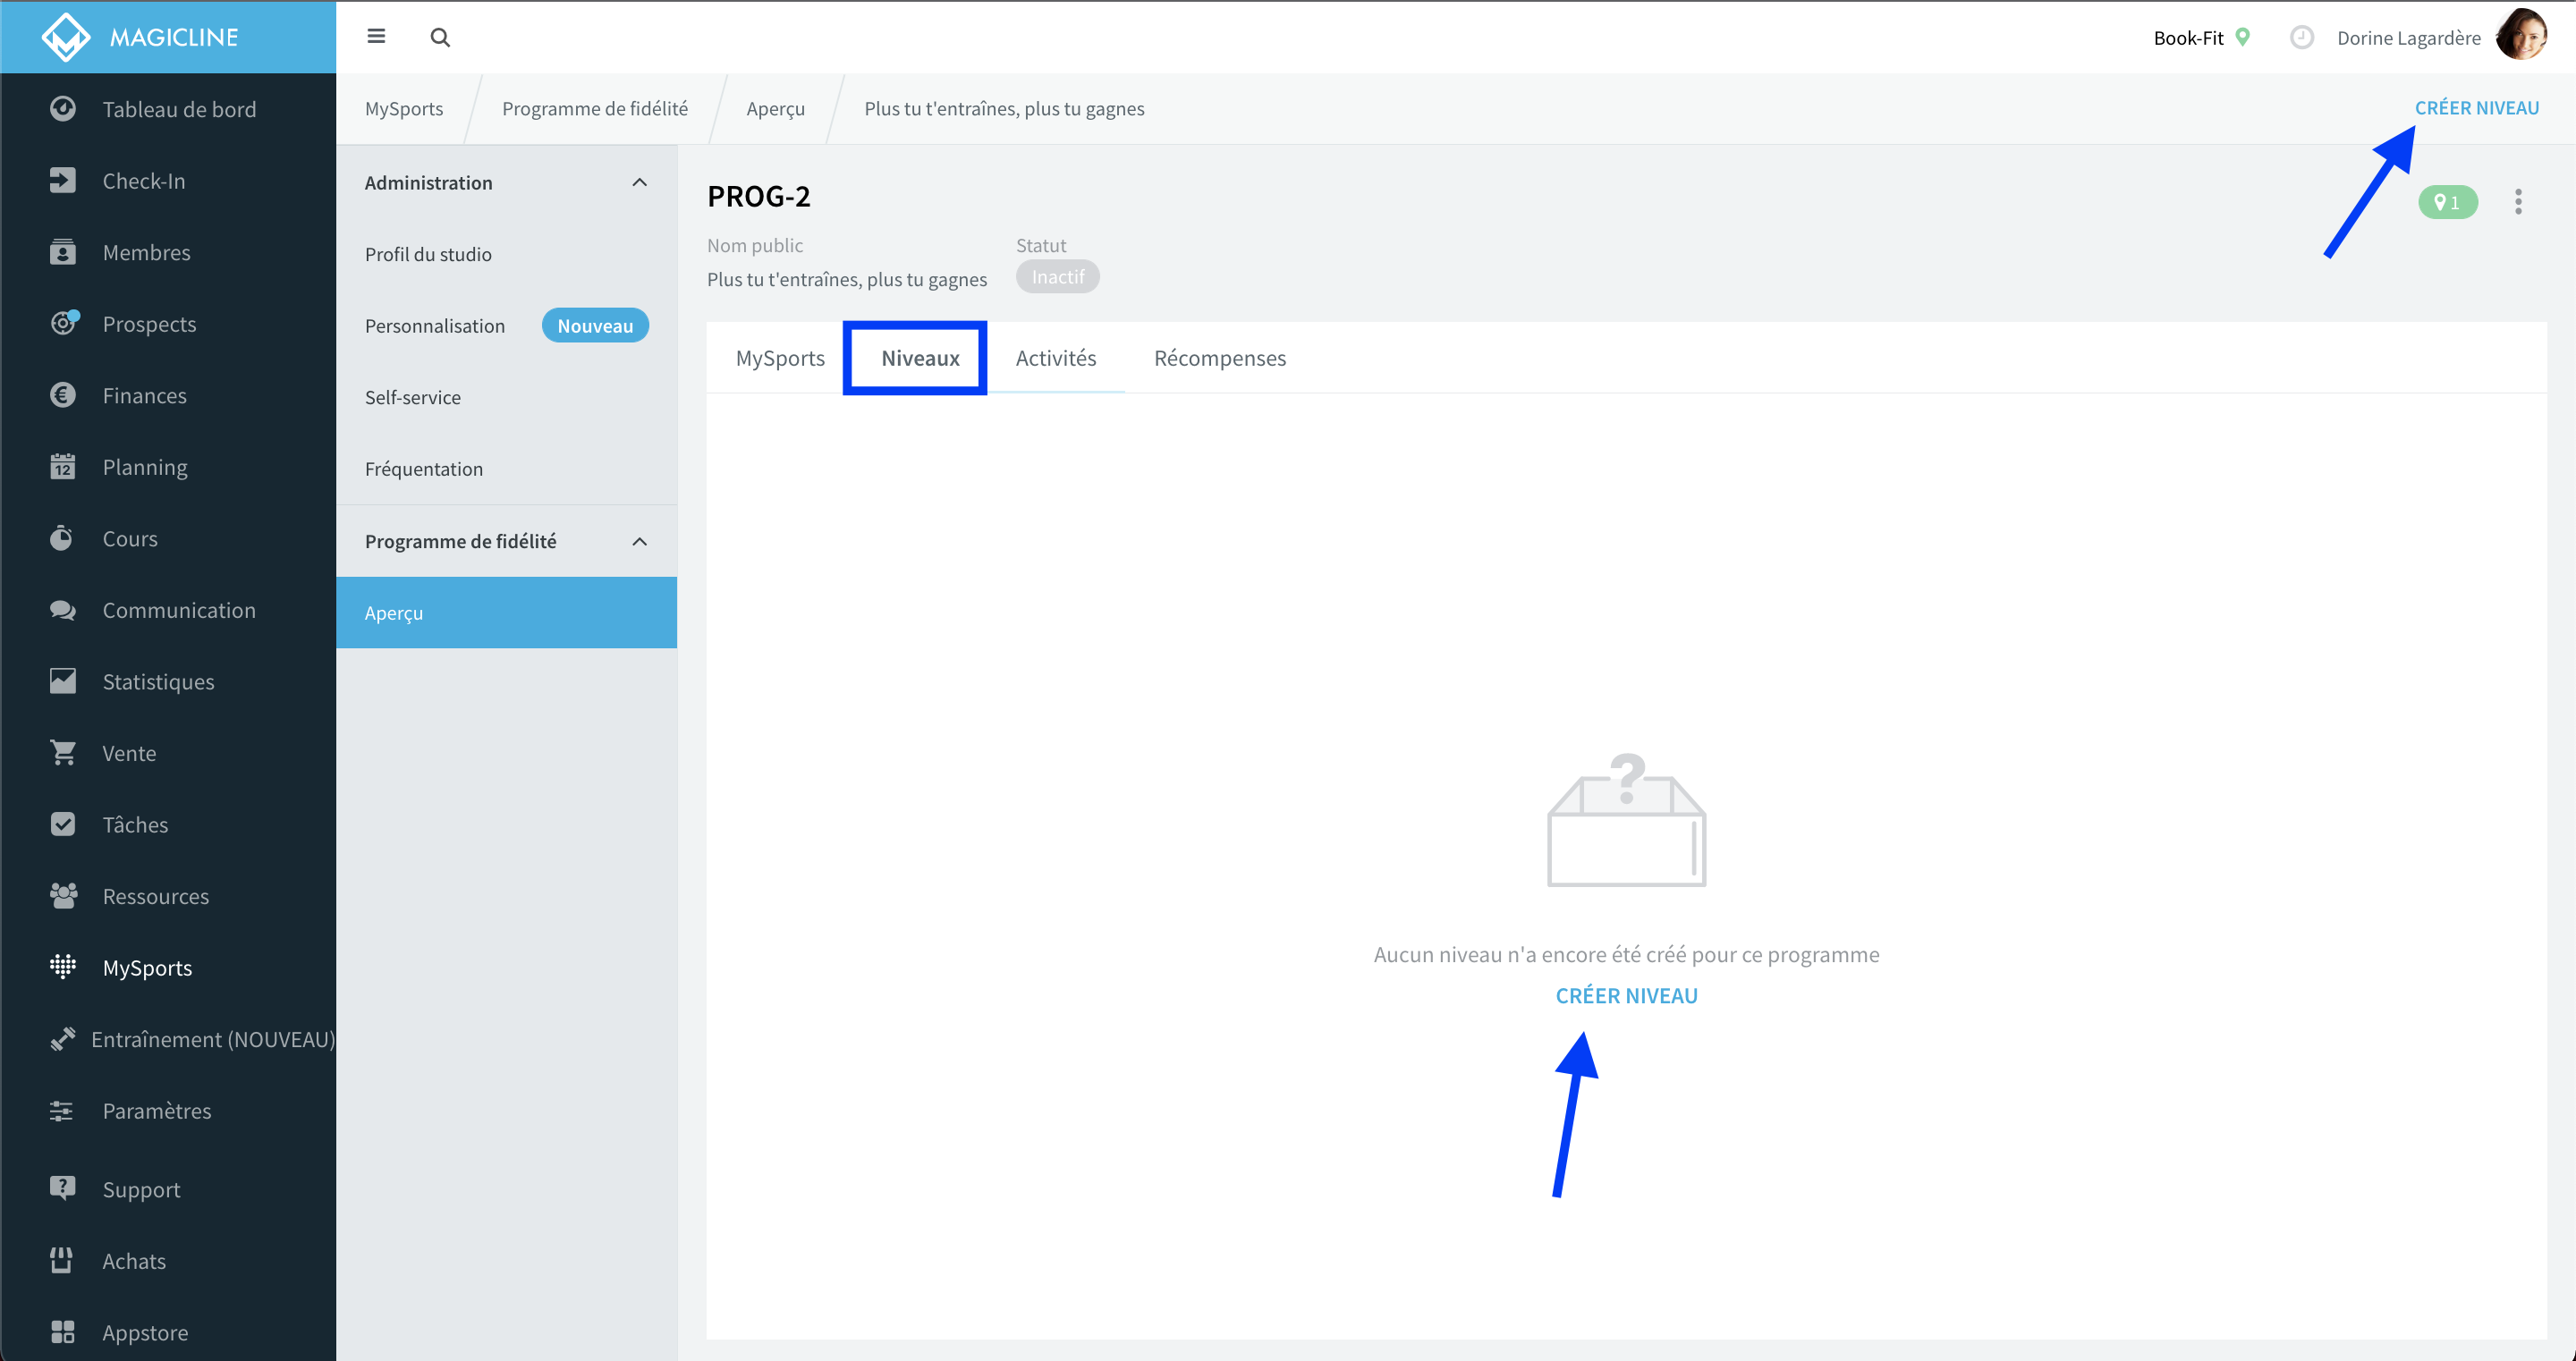Click the Planning calendar icon
Viewport: 2576px width, 1361px height.
click(x=63, y=467)
